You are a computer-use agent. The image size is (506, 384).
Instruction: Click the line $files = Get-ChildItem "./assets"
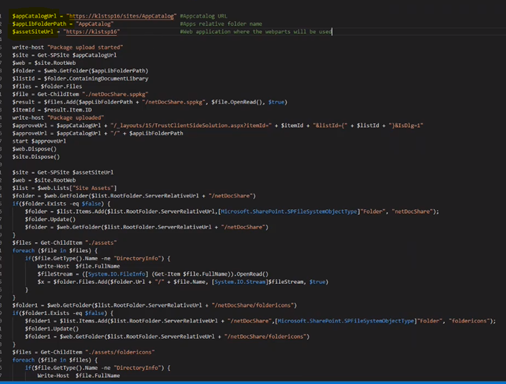tap(64, 243)
